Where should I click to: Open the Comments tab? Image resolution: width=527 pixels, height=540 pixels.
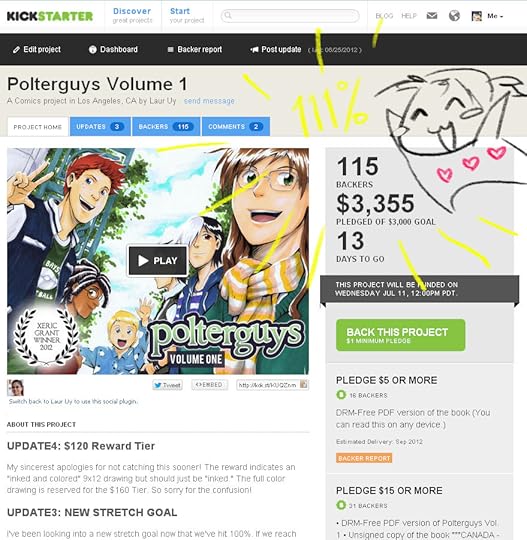point(236,127)
